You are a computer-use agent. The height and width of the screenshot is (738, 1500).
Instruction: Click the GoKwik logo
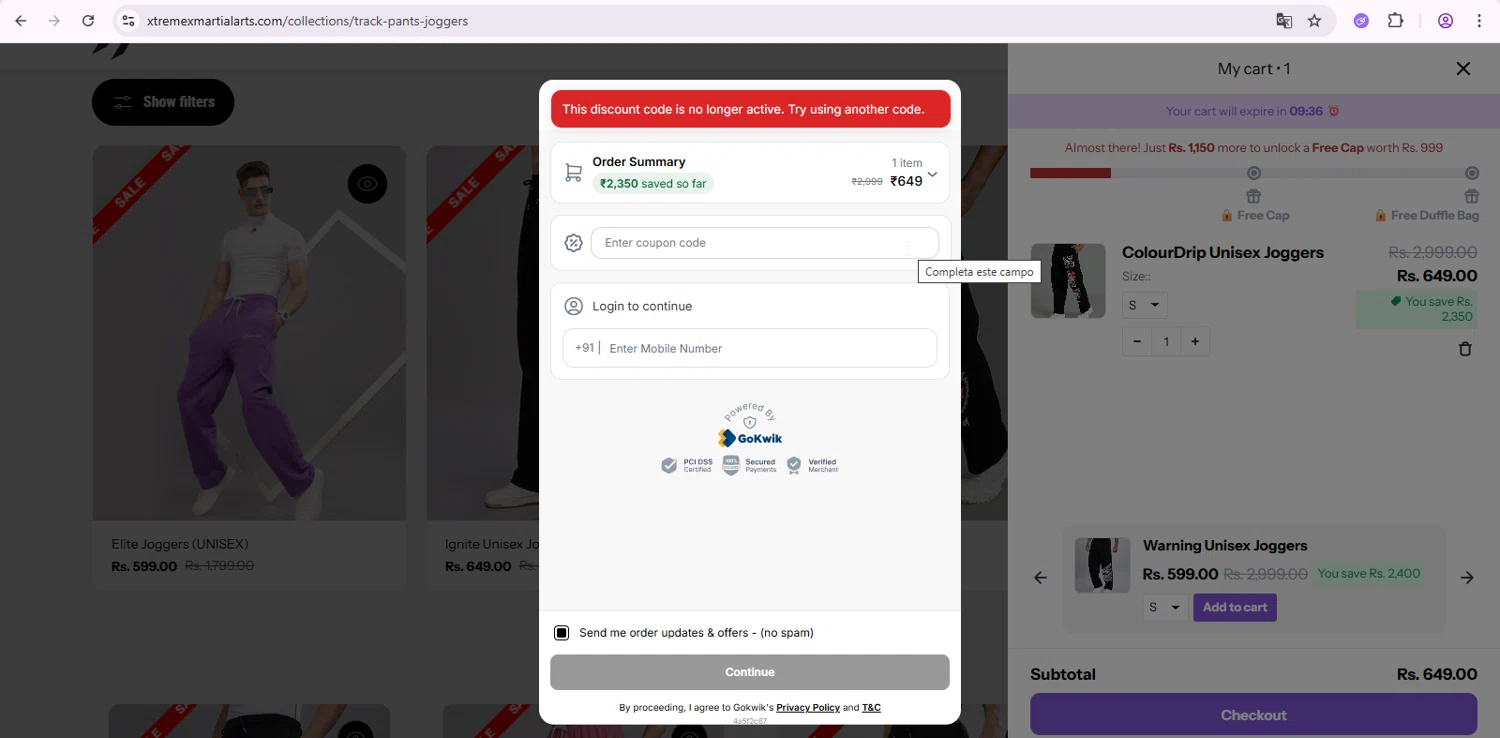pos(750,438)
